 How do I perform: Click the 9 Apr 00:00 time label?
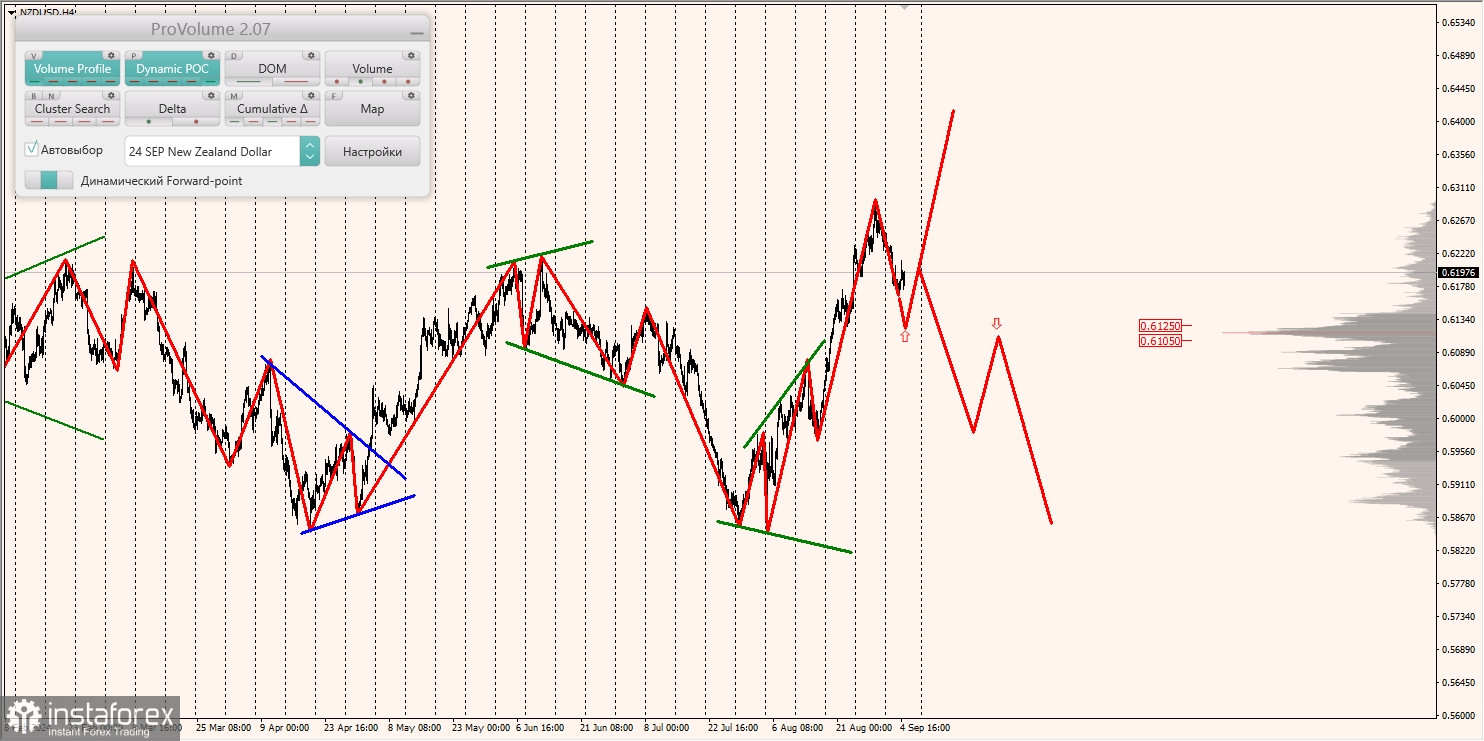tap(285, 728)
